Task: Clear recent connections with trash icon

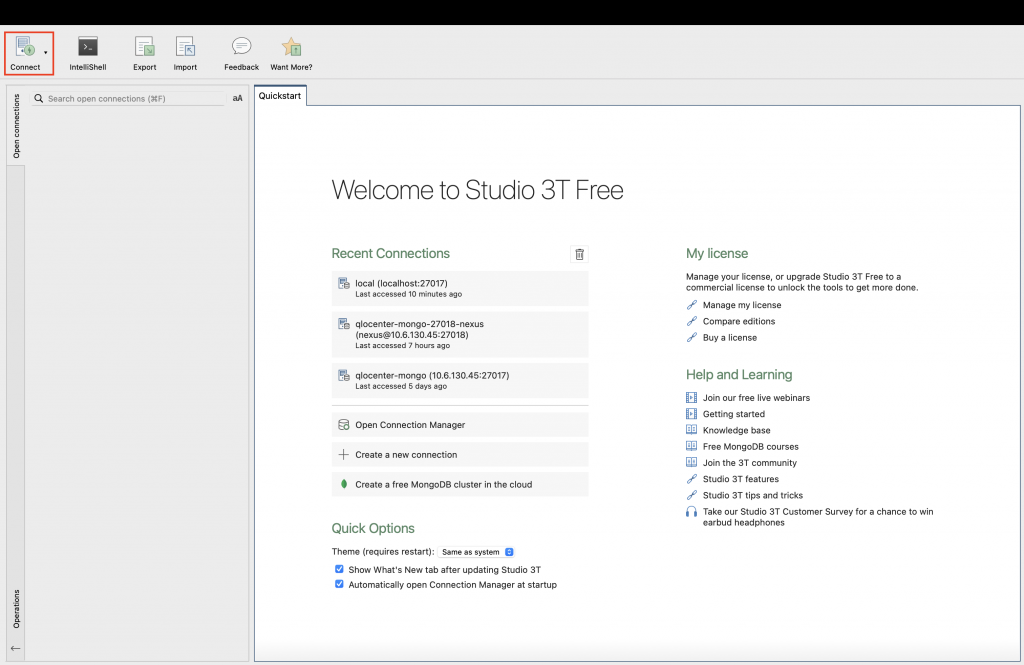Action: [579, 254]
